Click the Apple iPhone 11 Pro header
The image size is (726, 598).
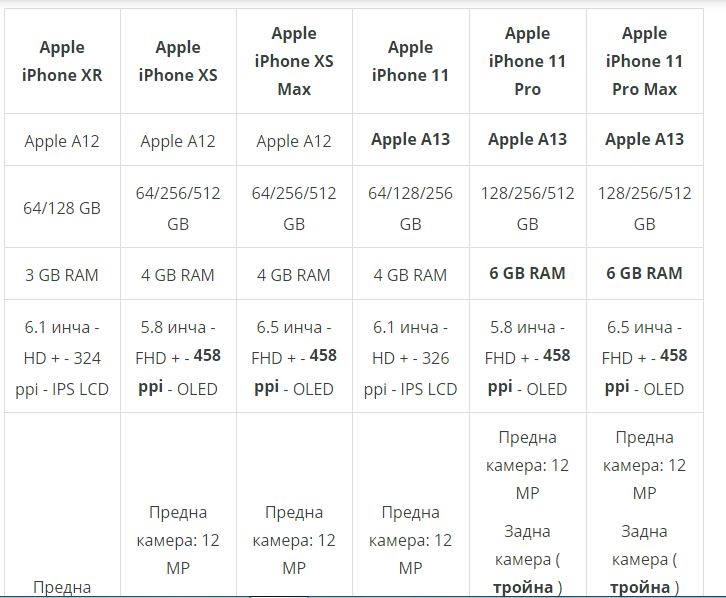tap(527, 61)
